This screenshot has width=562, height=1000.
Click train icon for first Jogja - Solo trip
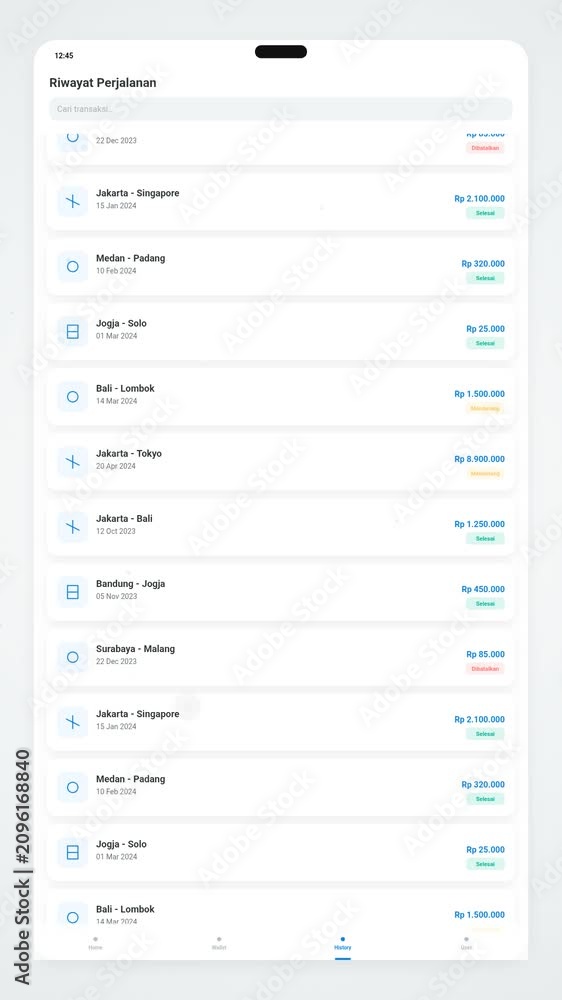pyautogui.click(x=73, y=332)
